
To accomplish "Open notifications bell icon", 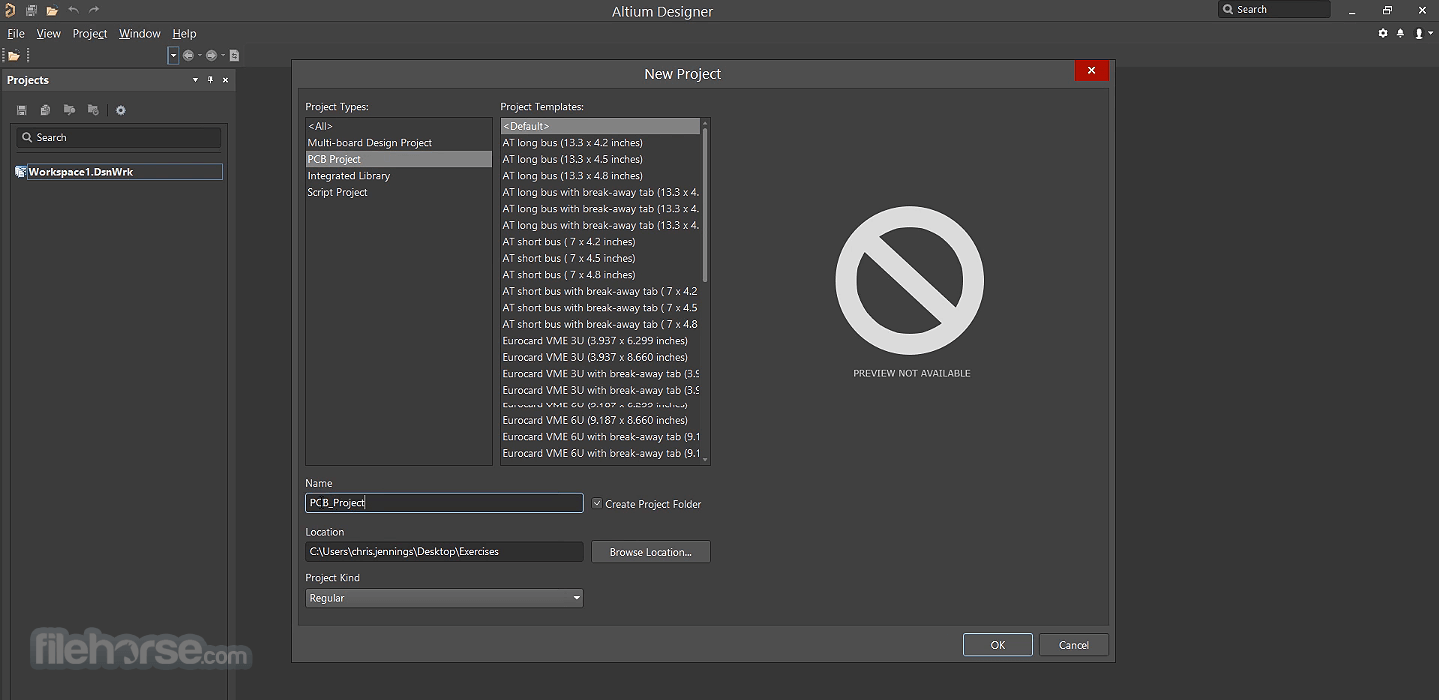I will (x=1400, y=33).
